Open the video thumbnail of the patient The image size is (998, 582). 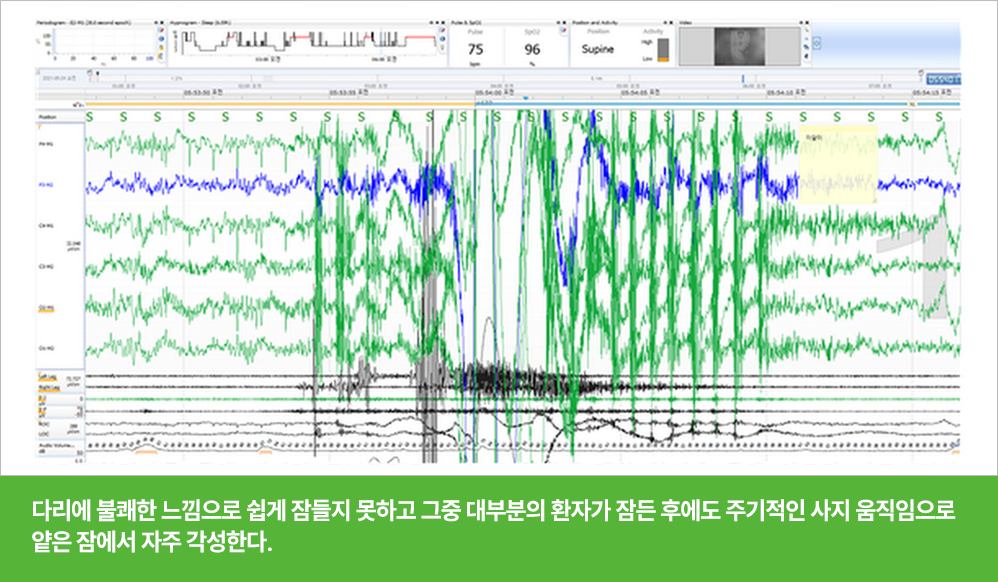(740, 46)
